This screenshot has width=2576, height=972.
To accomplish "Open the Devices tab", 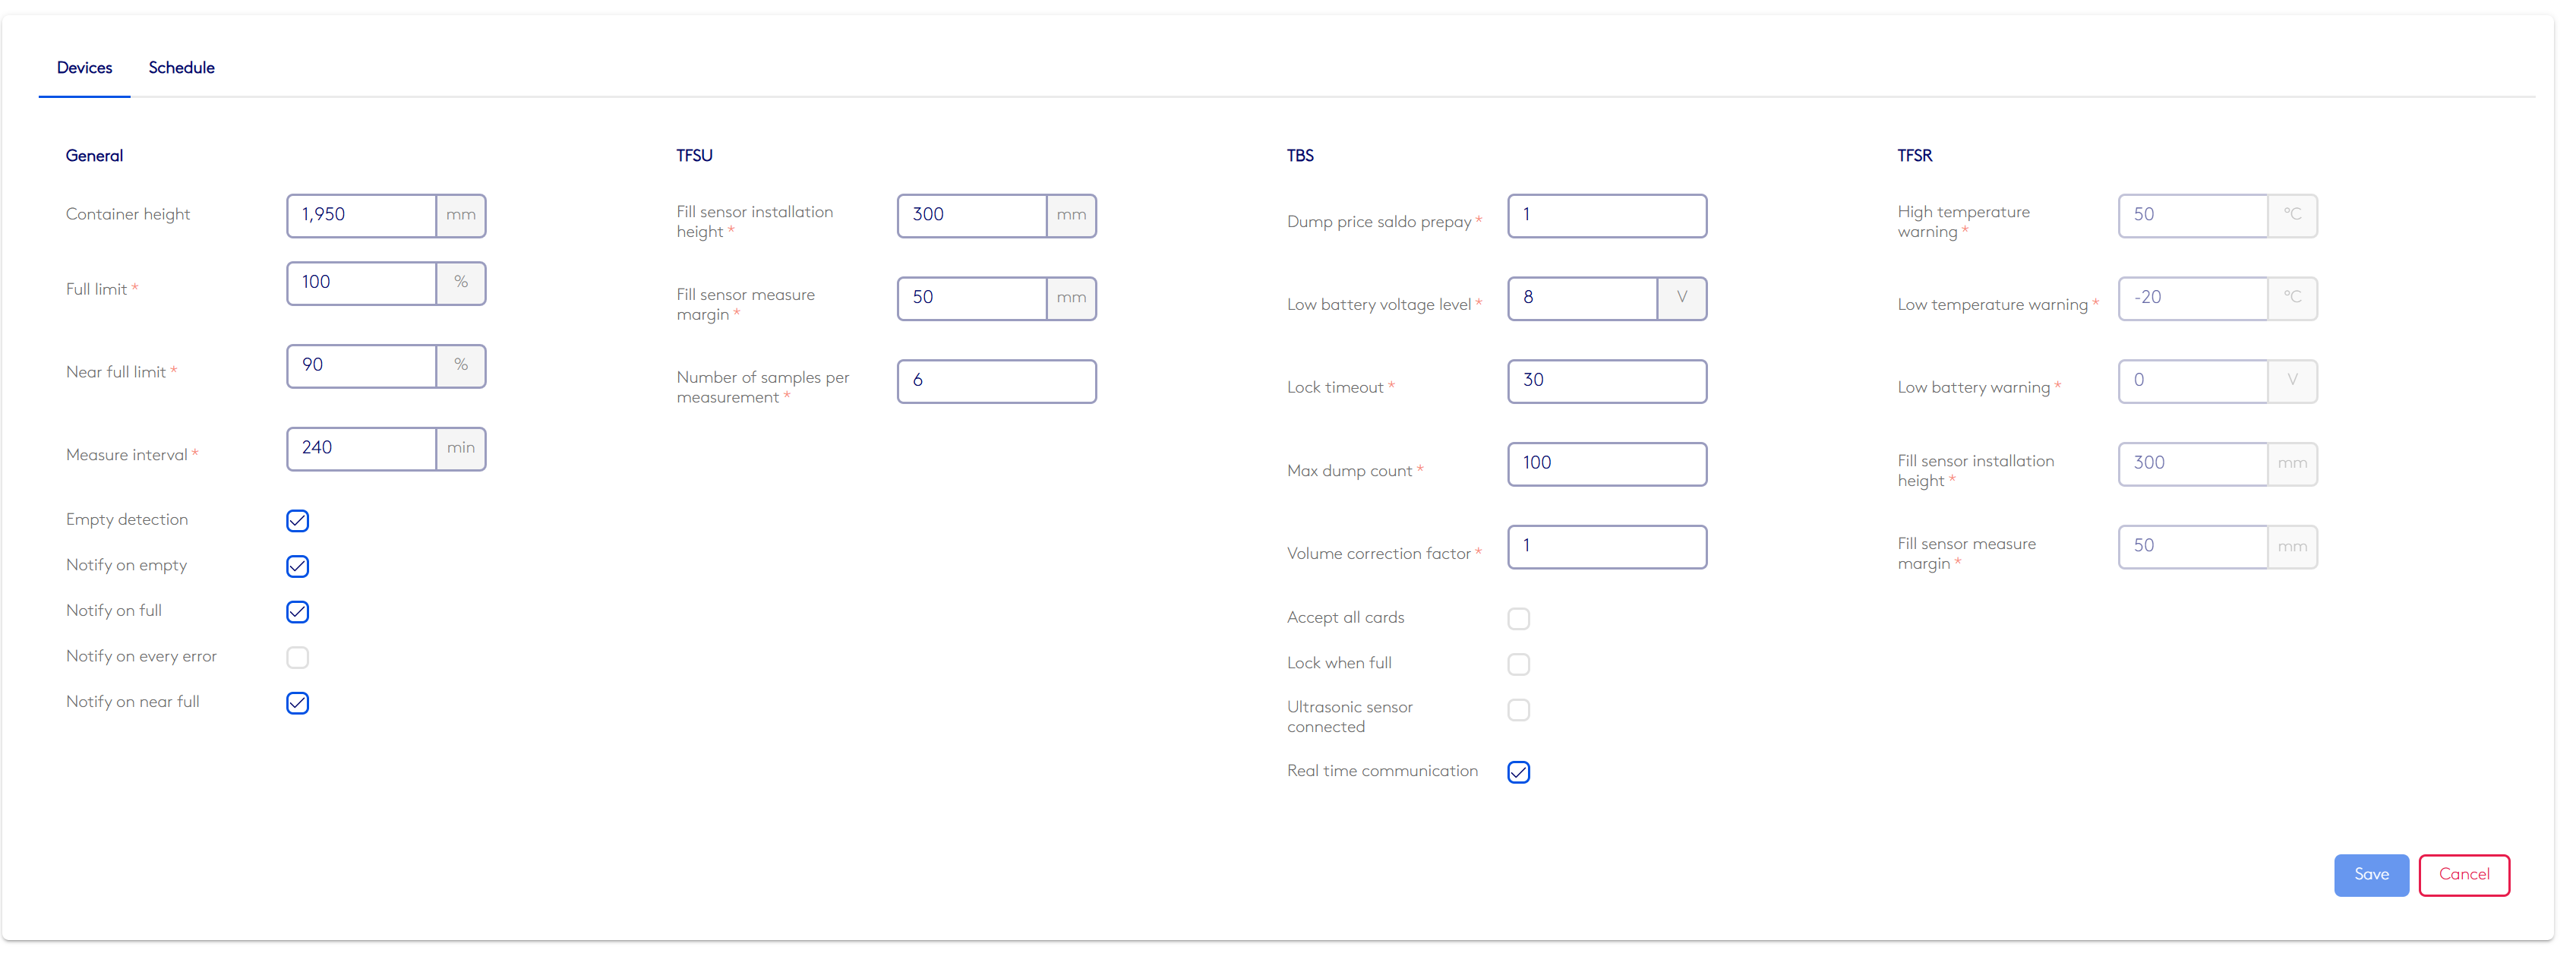I will coord(84,68).
